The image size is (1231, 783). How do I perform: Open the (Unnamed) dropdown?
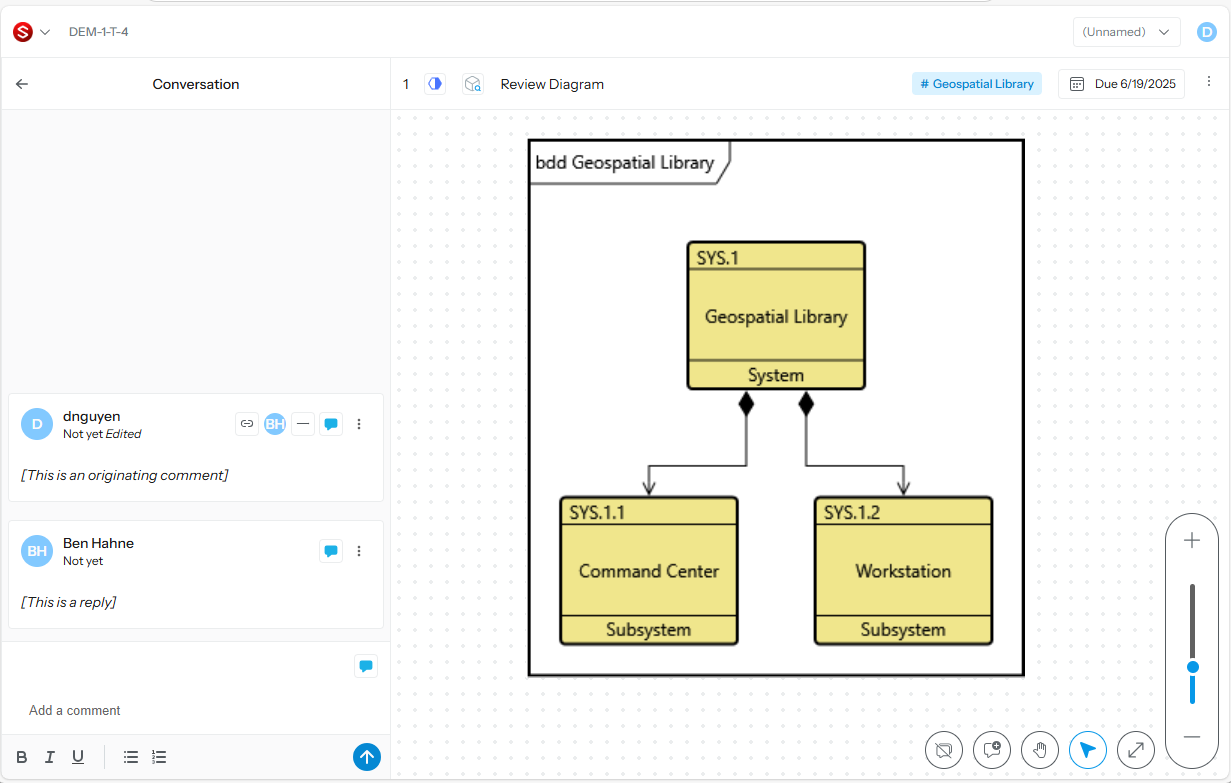point(1126,32)
